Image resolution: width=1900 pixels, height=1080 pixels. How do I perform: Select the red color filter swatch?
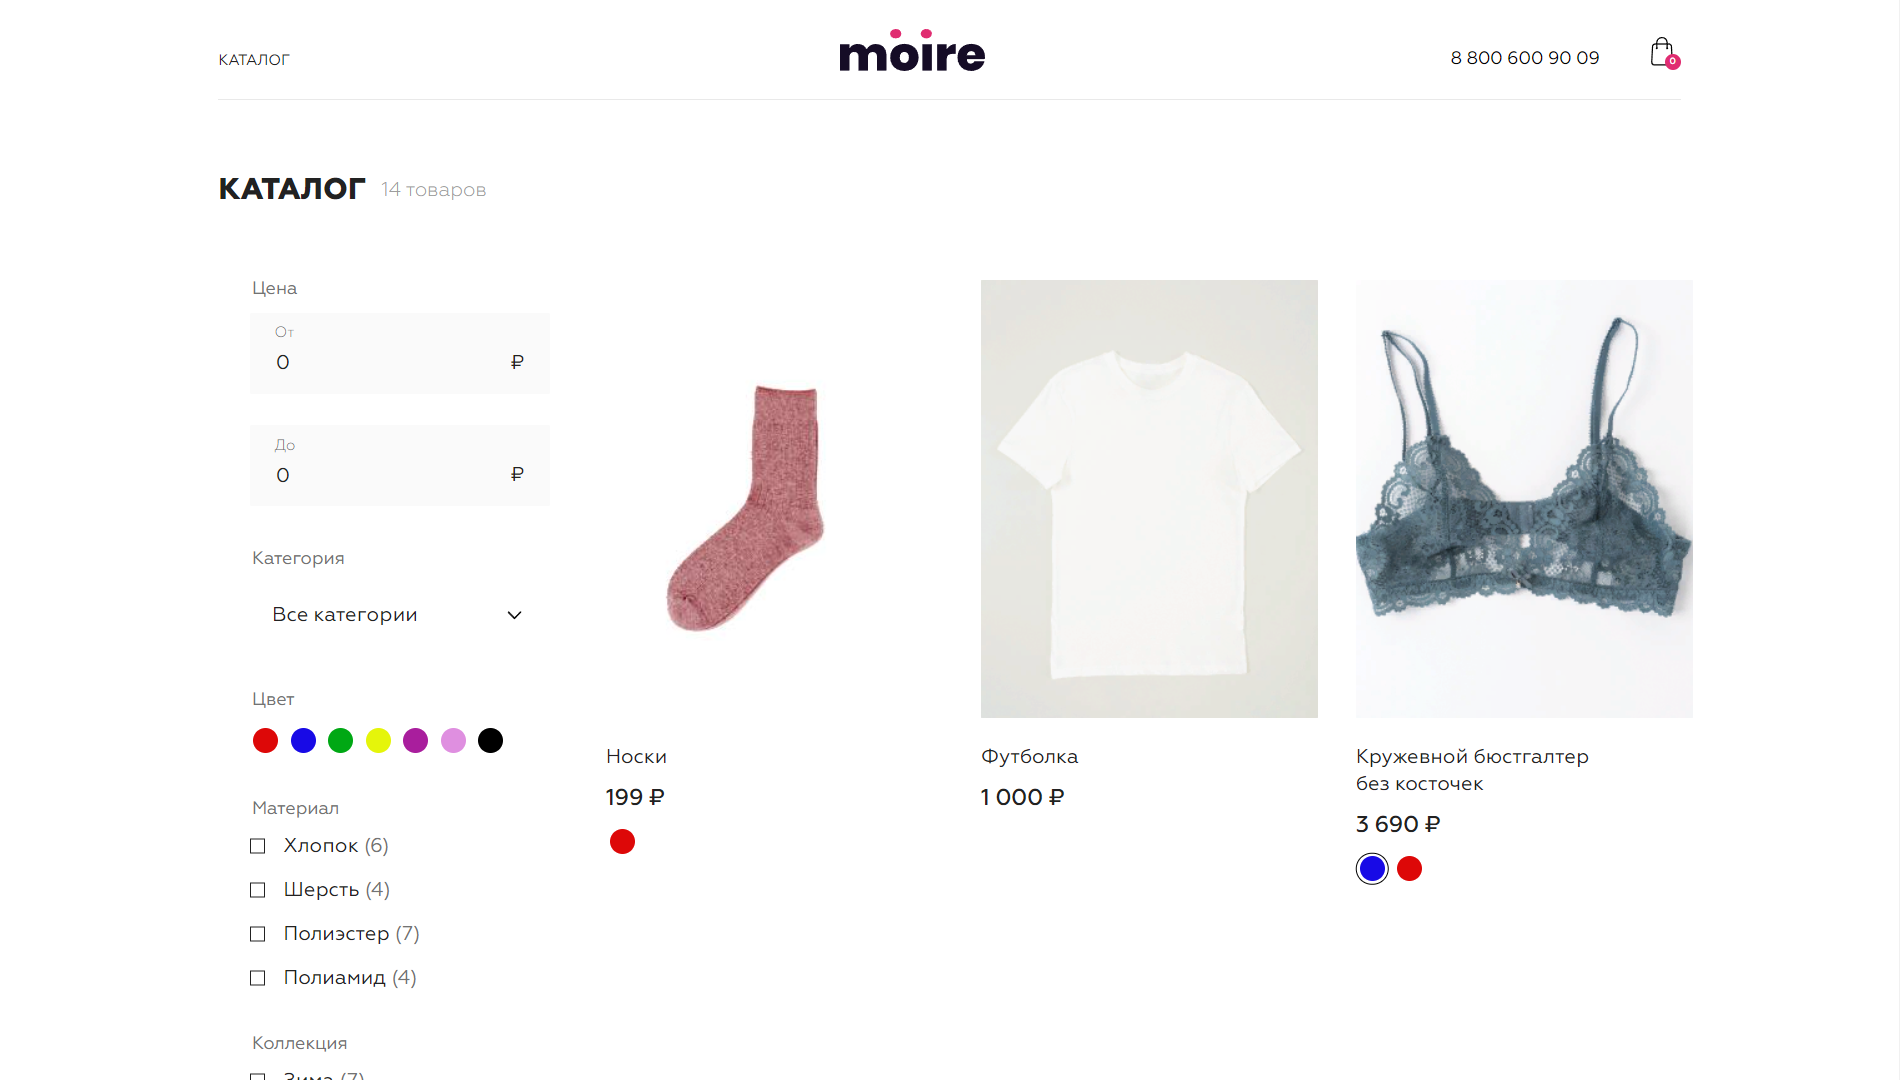point(265,740)
